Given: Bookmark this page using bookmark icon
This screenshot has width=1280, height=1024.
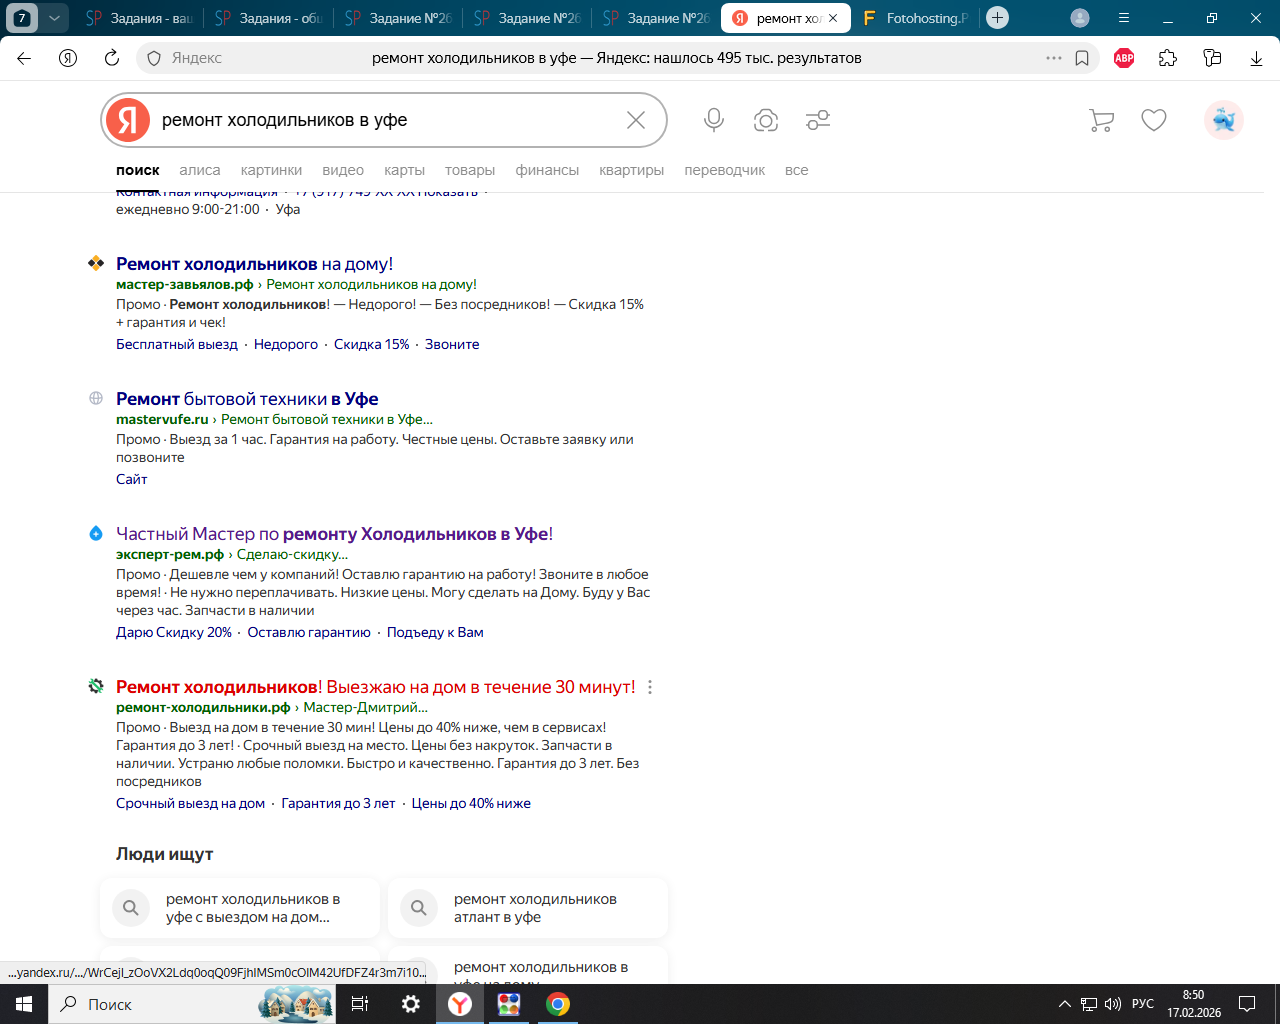Looking at the screenshot, I should point(1082,58).
